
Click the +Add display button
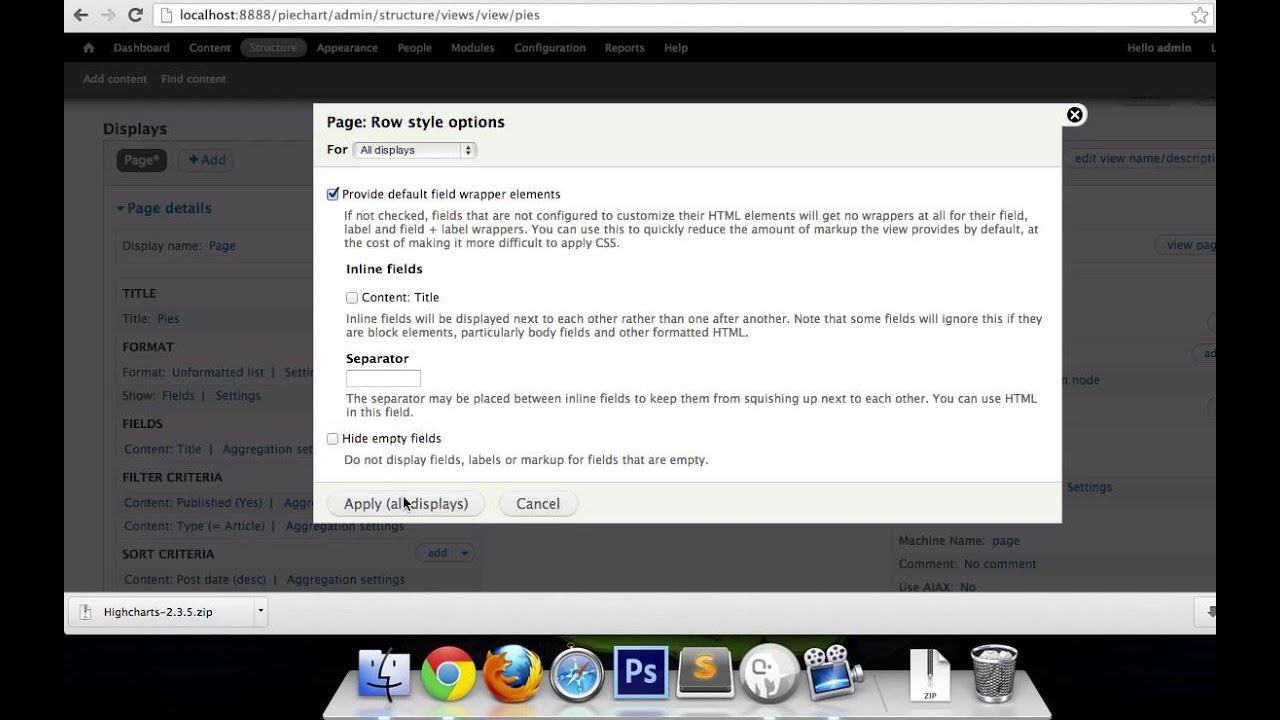pyautogui.click(x=207, y=160)
